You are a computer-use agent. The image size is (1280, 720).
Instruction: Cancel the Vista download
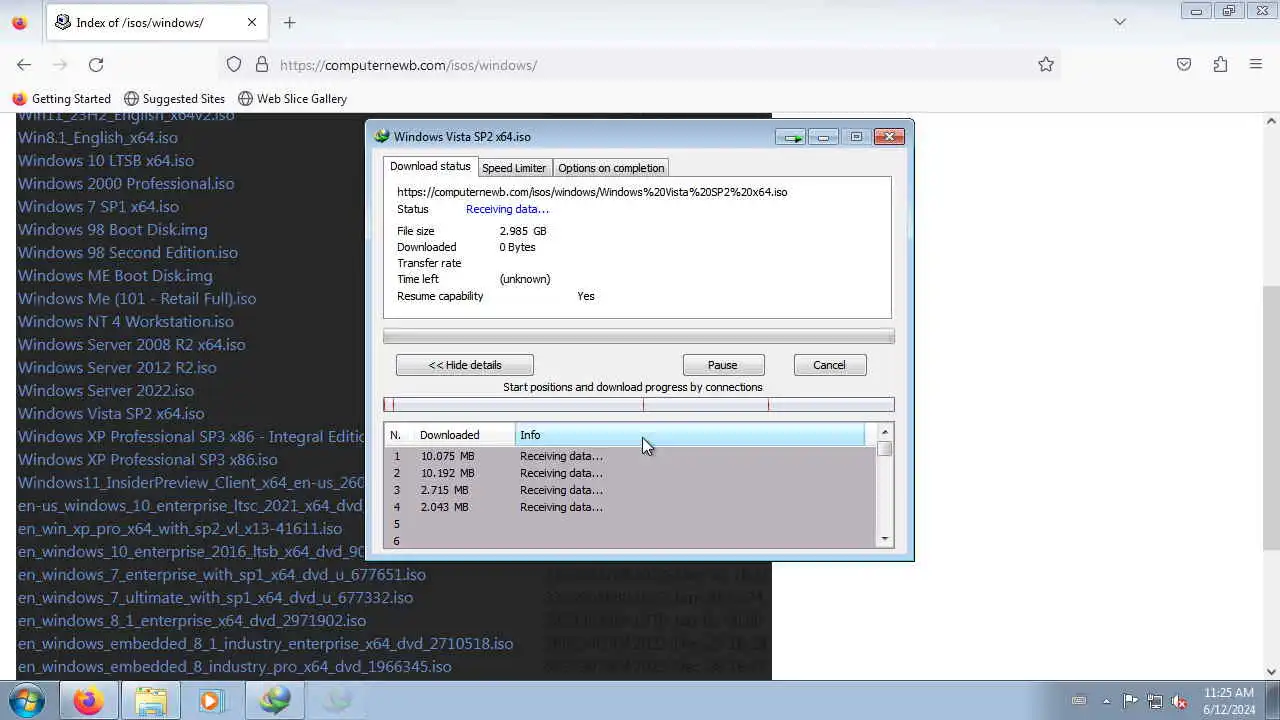(x=829, y=365)
